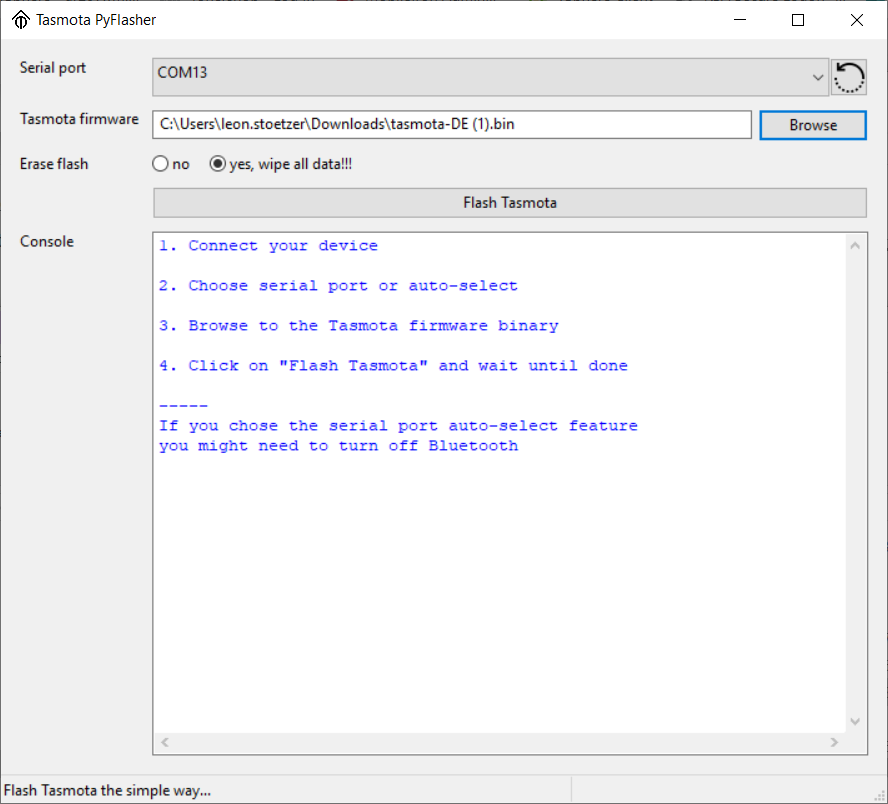Click console scroll right arrow
This screenshot has width=888, height=804.
[x=834, y=742]
